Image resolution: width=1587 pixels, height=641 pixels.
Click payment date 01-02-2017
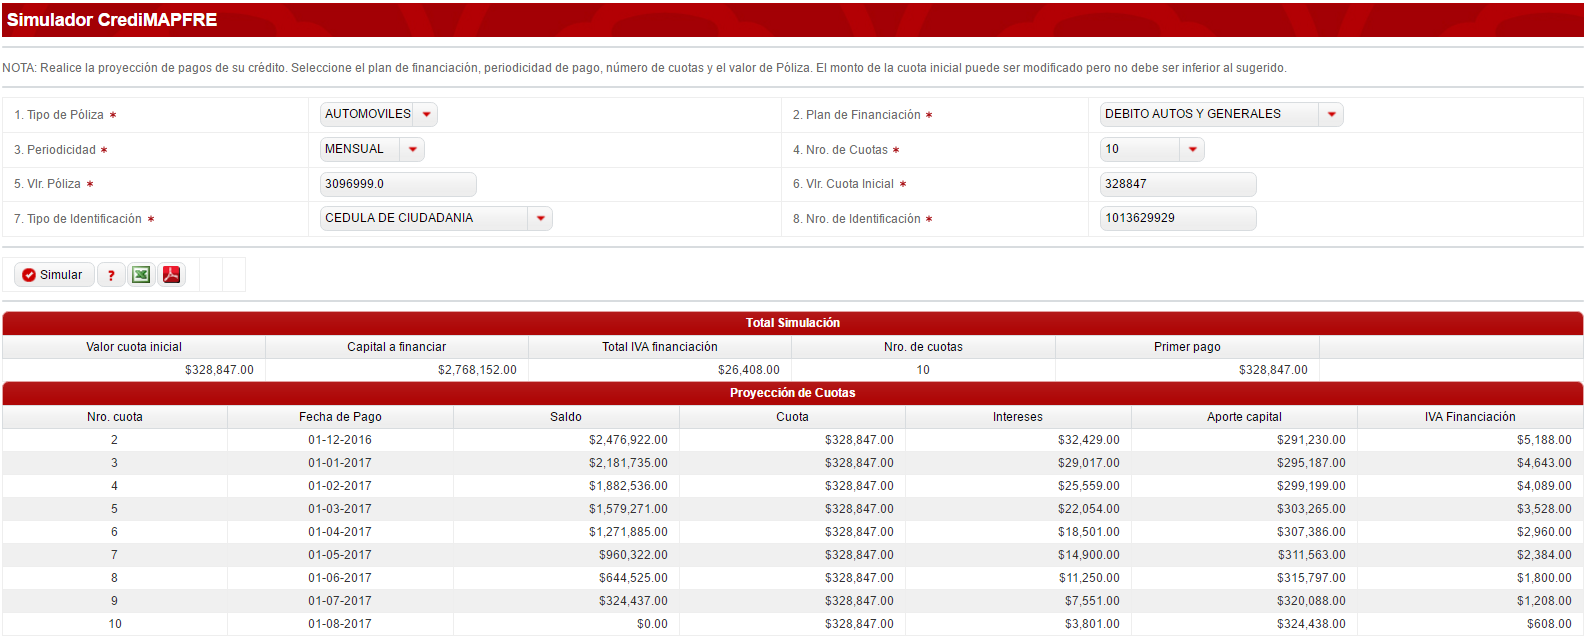(x=340, y=486)
